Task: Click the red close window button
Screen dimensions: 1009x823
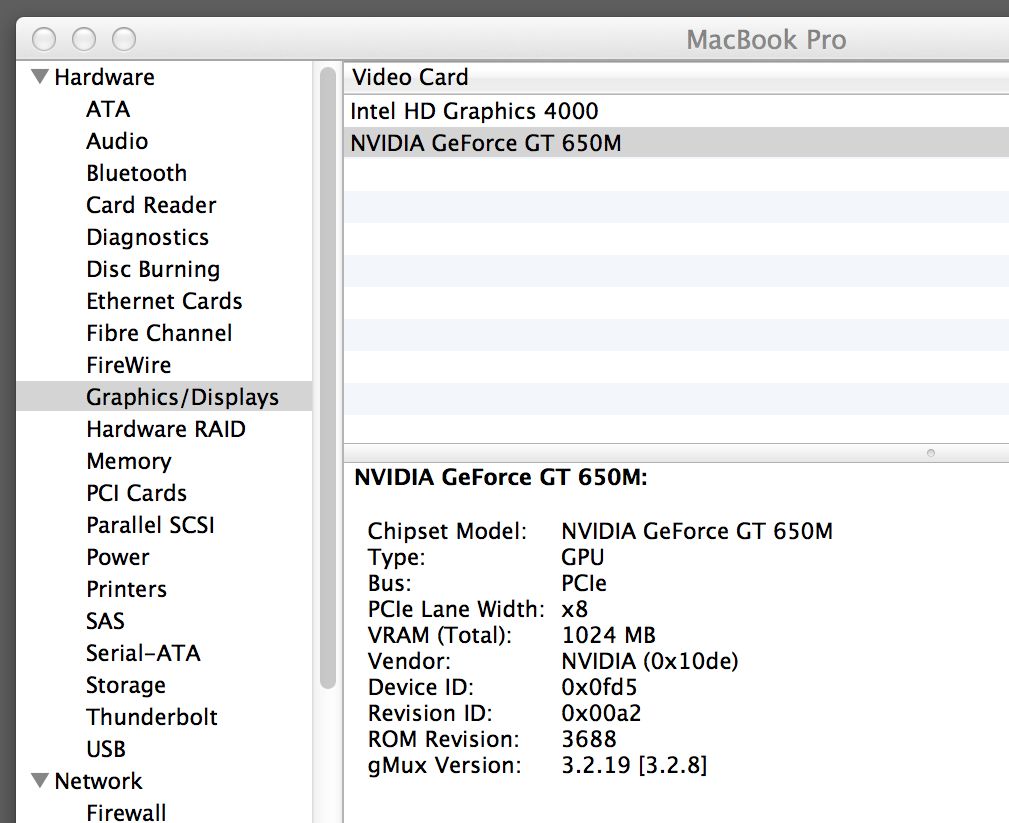Action: coord(44,39)
